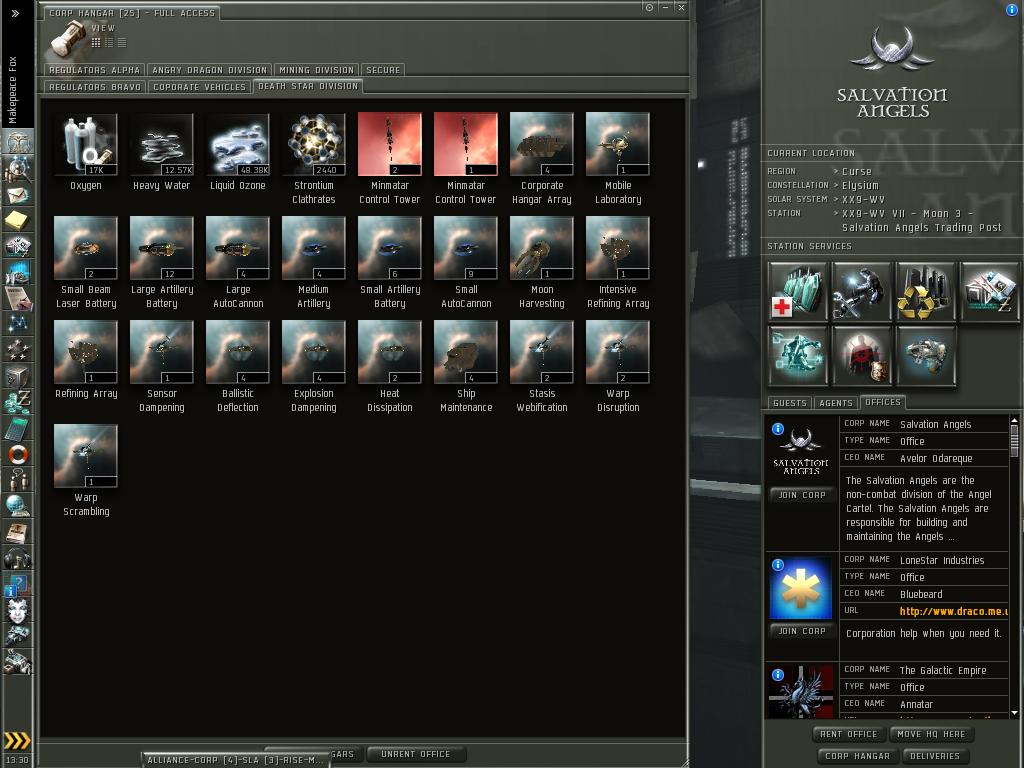Screen dimensions: 1024x768
Task: Open the draco.me URL link
Action: 952,611
